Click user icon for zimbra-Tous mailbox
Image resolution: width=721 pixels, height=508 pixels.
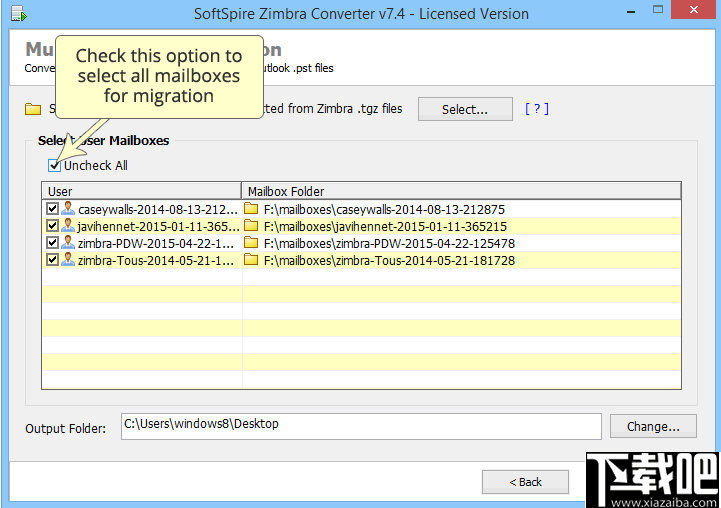coord(68,260)
